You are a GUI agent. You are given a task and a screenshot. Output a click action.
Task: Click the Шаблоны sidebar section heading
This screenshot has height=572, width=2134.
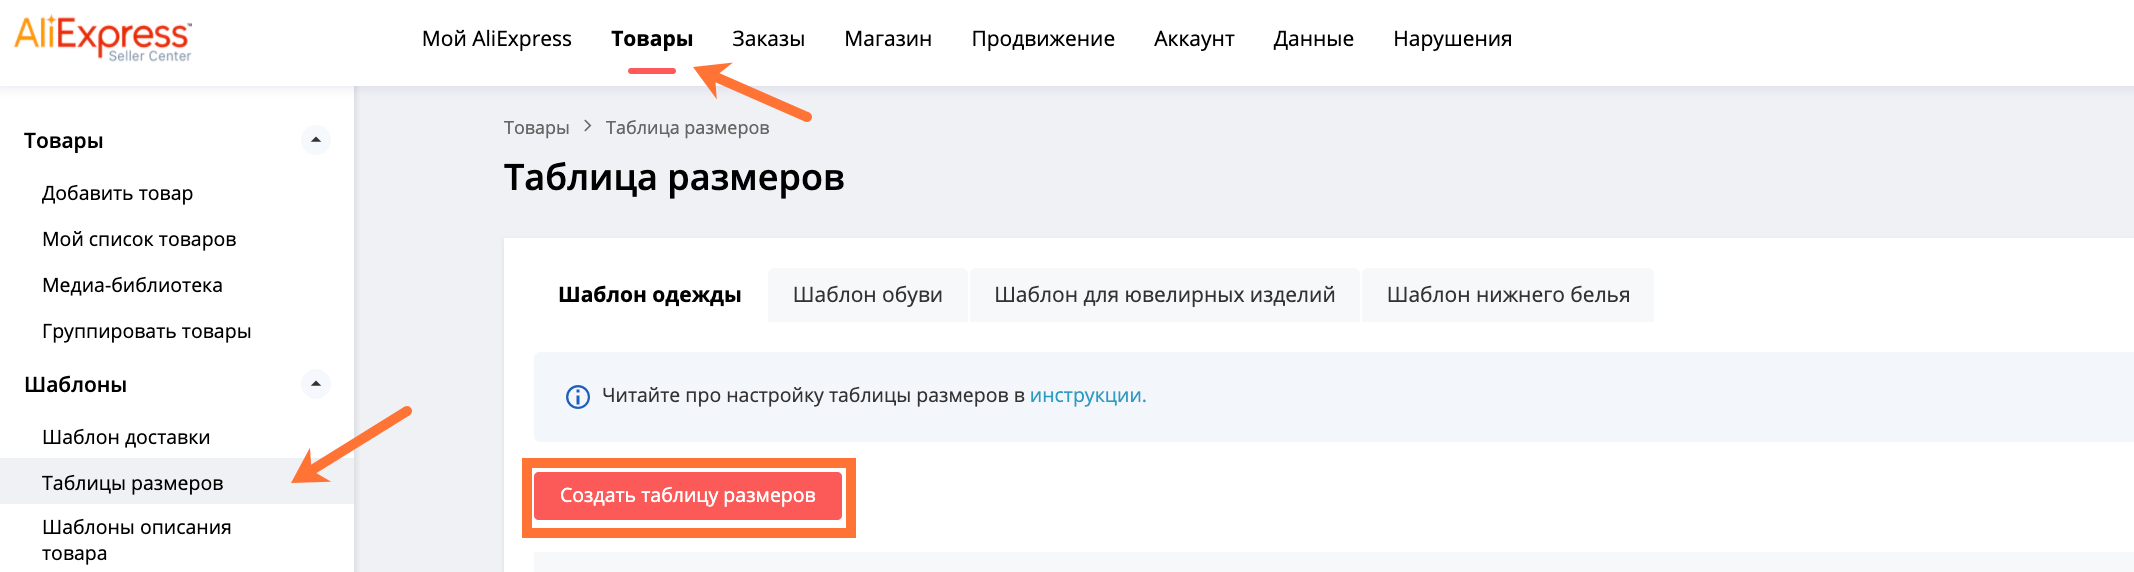(75, 385)
